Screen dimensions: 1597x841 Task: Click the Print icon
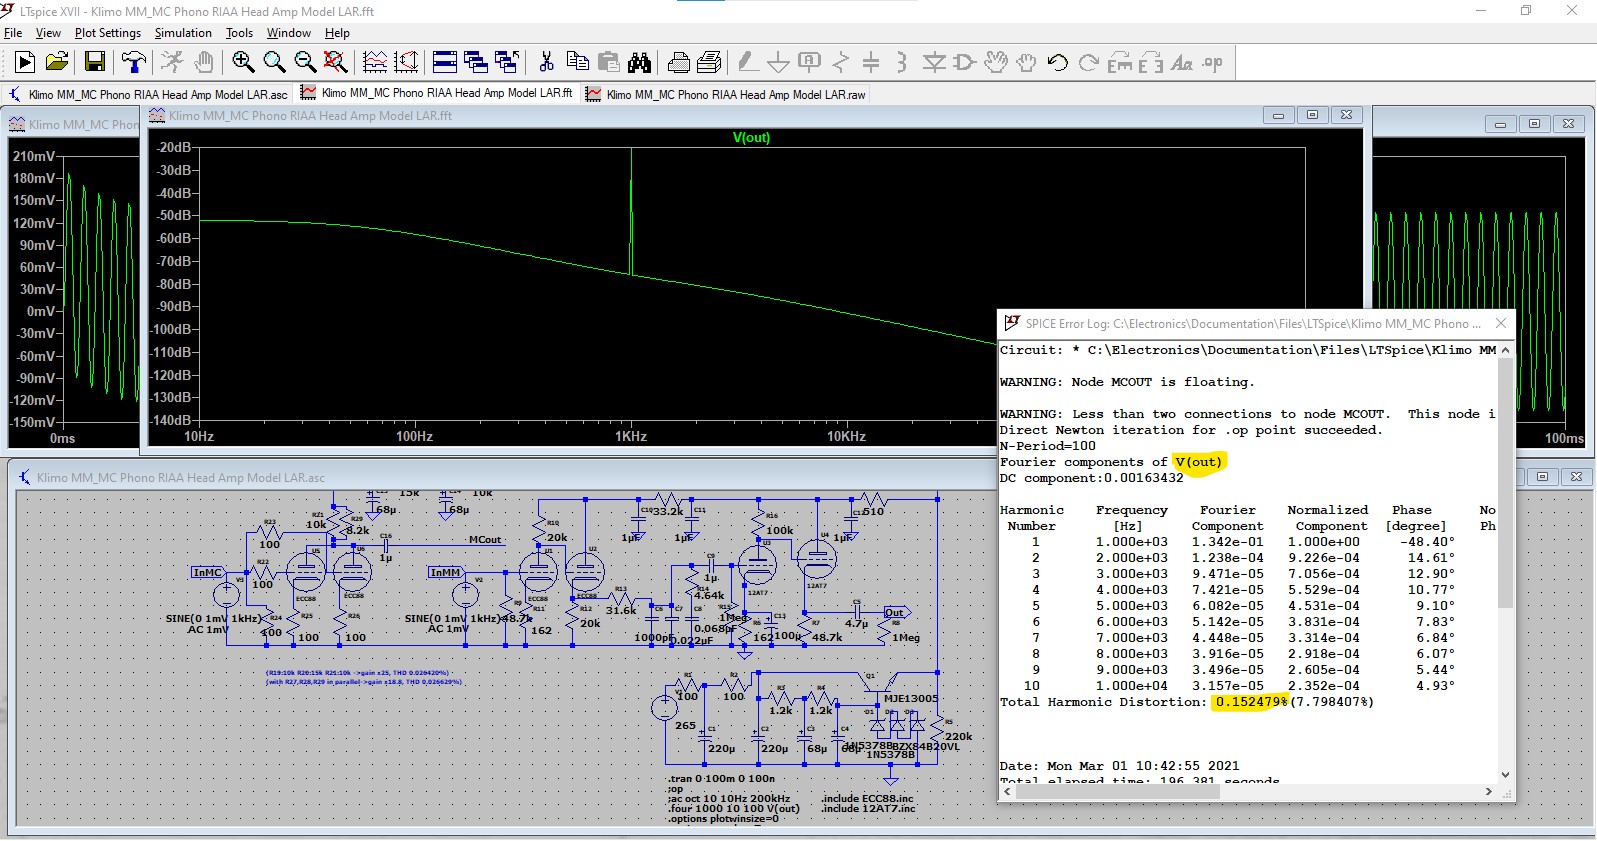tap(678, 63)
